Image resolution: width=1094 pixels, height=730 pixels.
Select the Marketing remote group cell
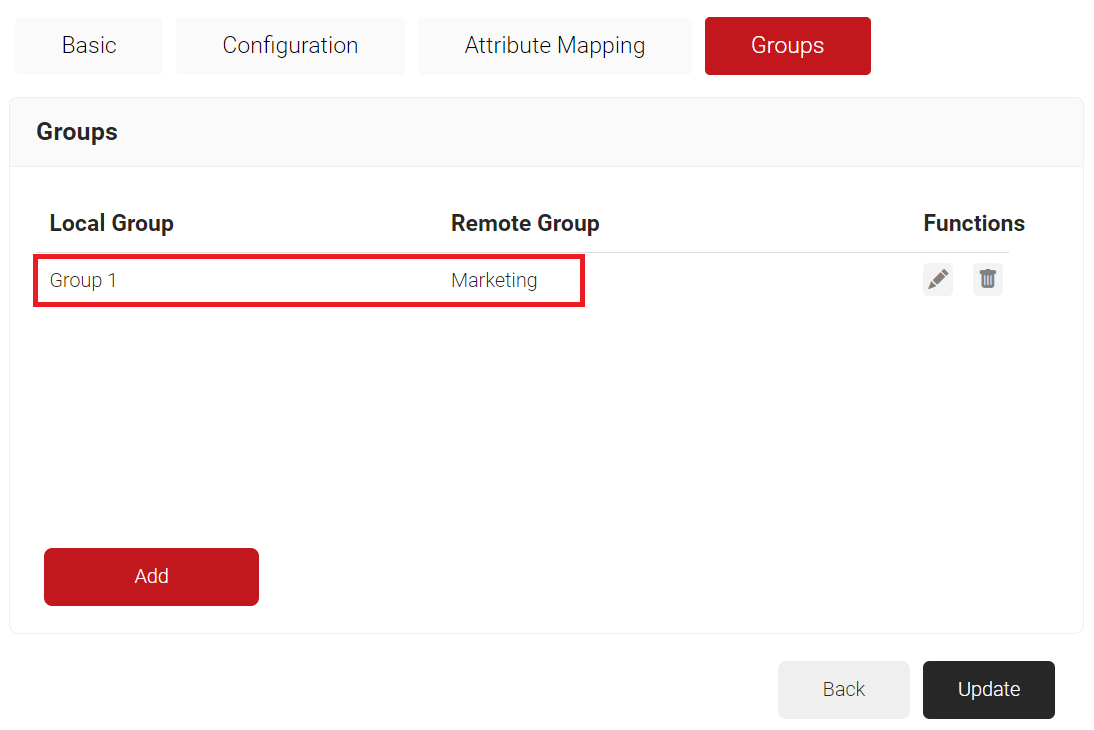[494, 281]
